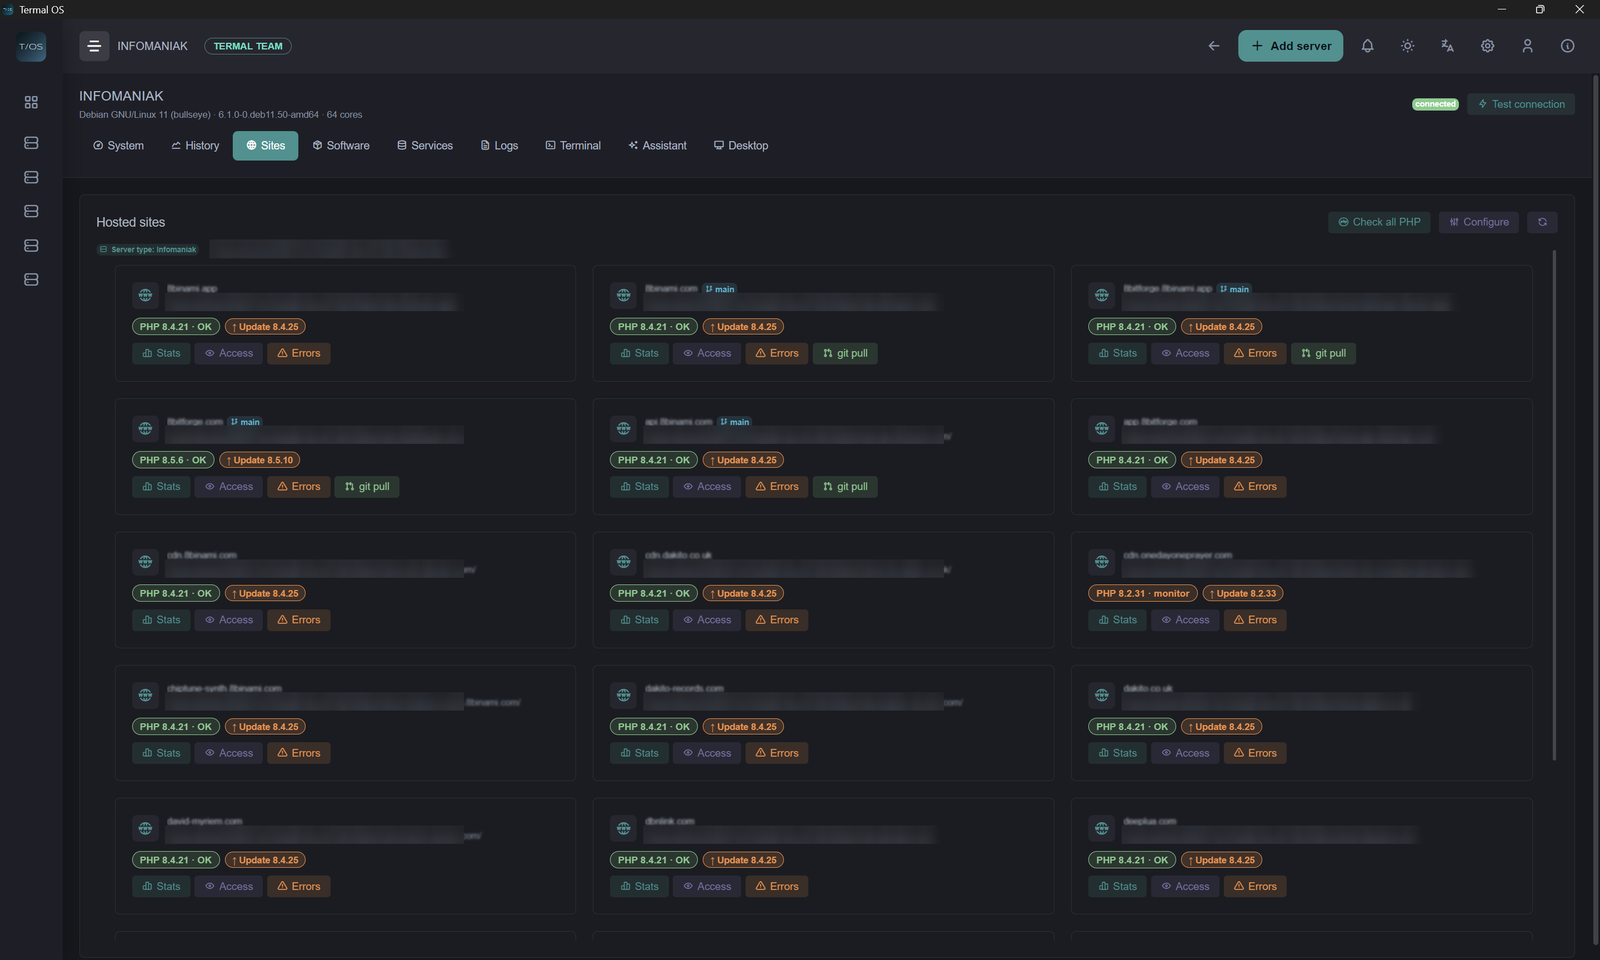Image resolution: width=1600 pixels, height=960 pixels.
Task: Run git pull on the PHP 8.5.6 site
Action: tap(367, 487)
